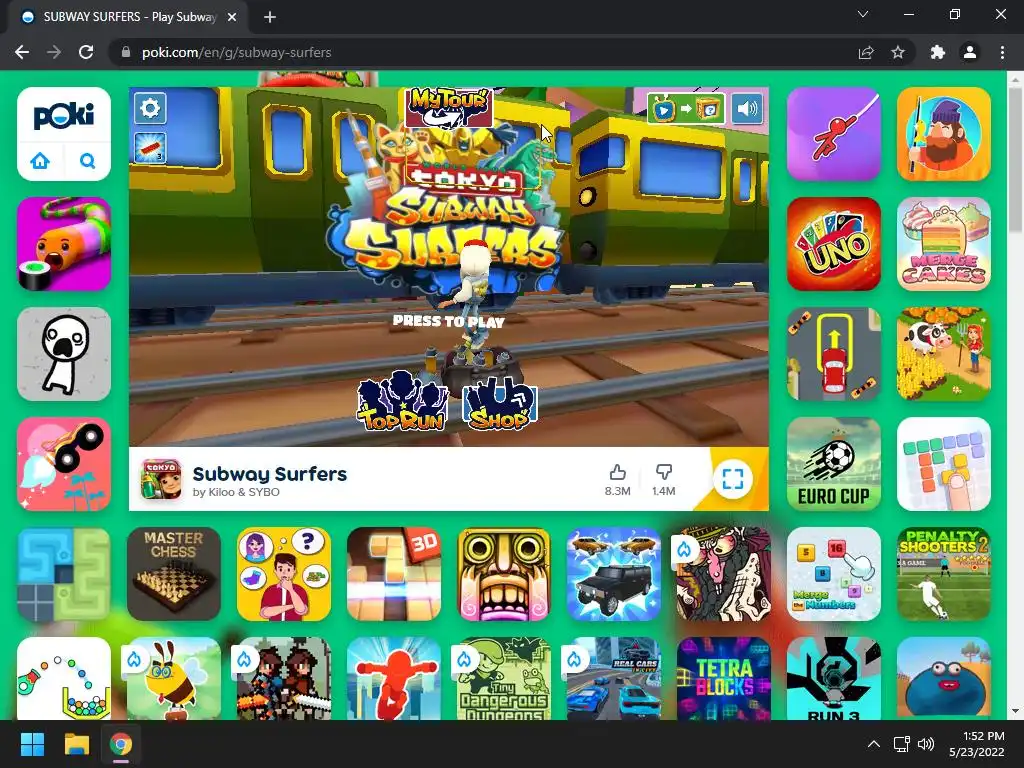Viewport: 1024px width, 768px height.
Task: Open the taskbar volume control
Action: (x=926, y=744)
